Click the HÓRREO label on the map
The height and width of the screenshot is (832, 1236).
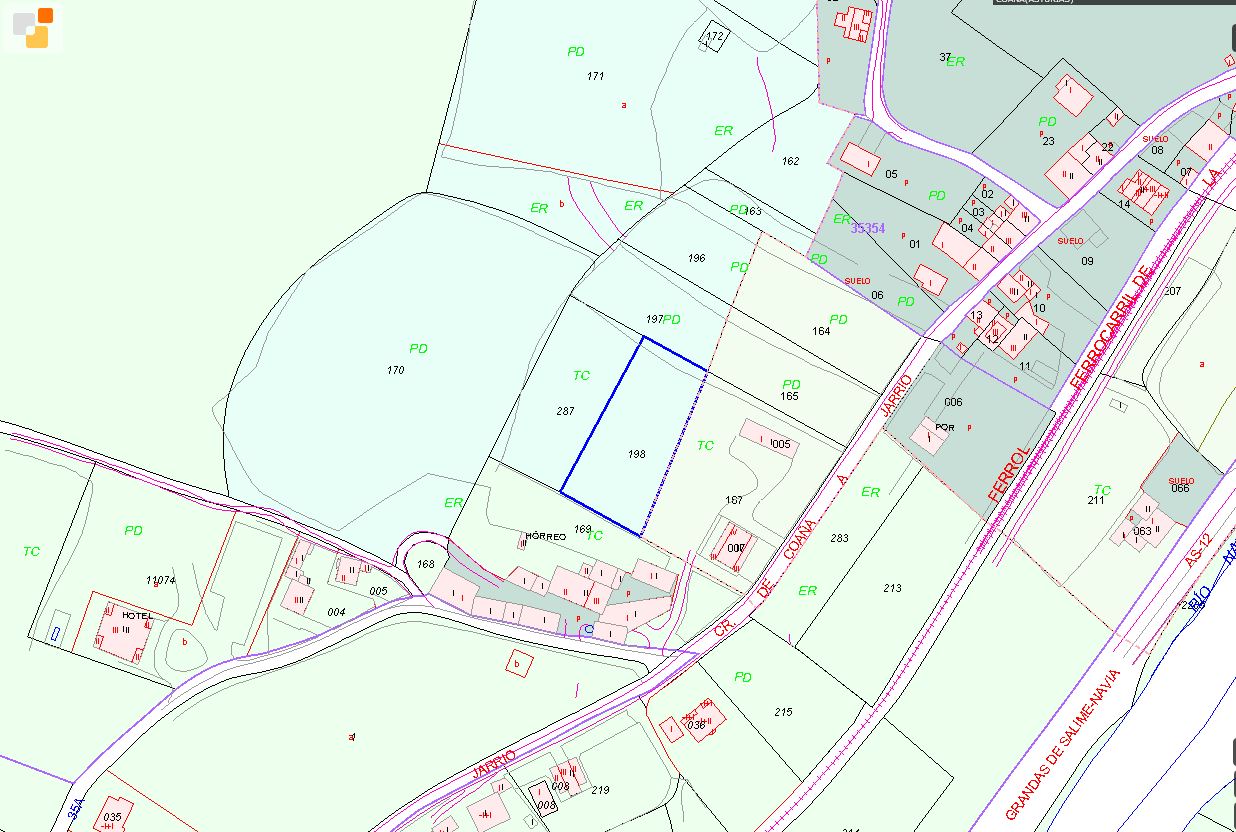tap(545, 537)
